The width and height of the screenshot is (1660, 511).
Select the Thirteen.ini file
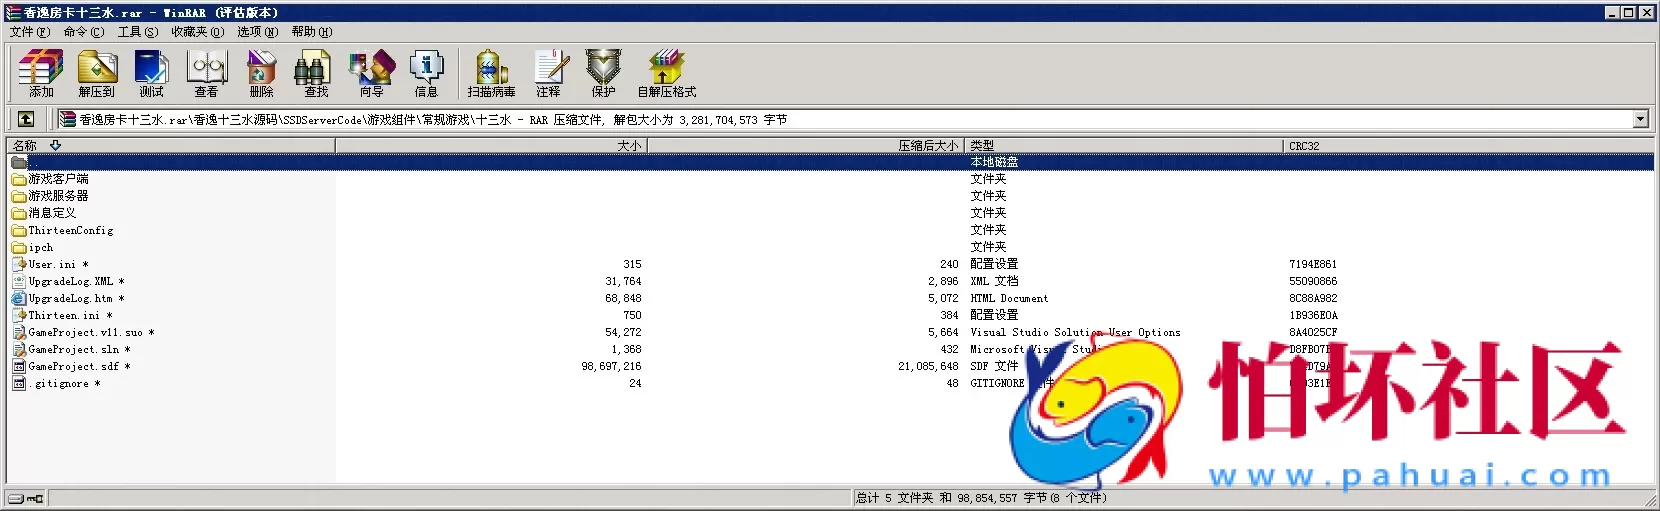pyautogui.click(x=70, y=315)
